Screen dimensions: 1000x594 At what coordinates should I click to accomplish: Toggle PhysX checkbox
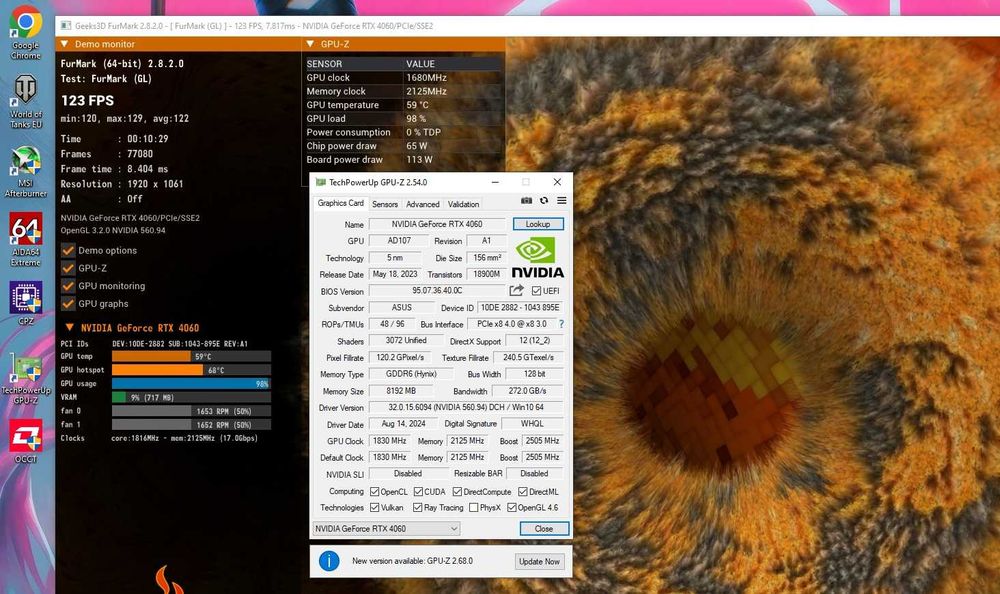(x=473, y=508)
